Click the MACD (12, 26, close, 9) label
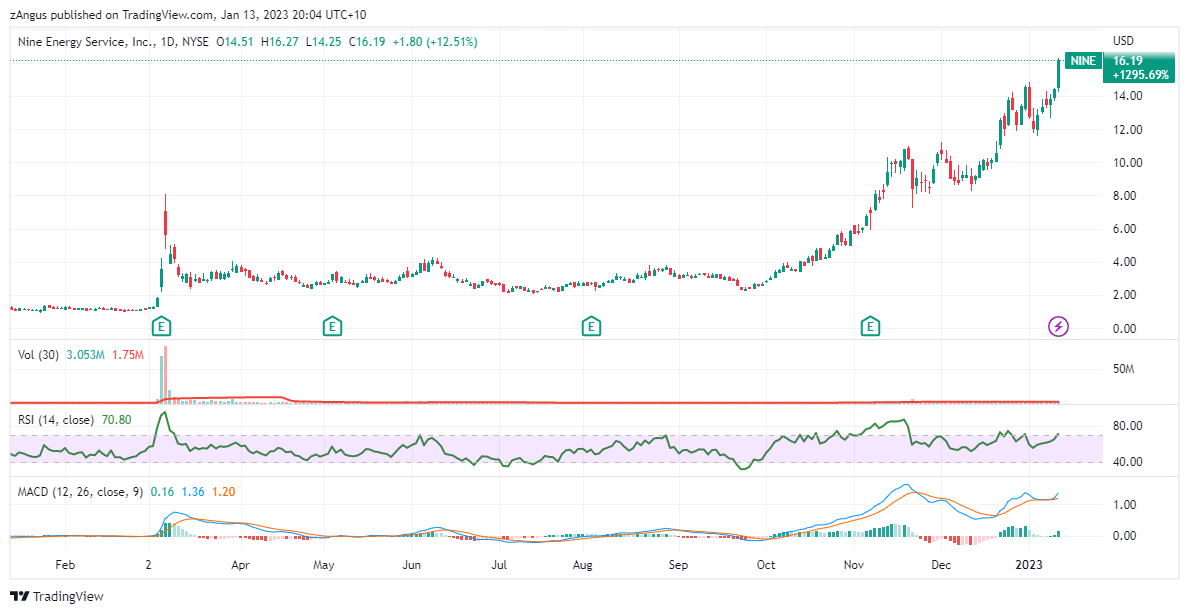The height and width of the screenshot is (614, 1189). point(80,492)
